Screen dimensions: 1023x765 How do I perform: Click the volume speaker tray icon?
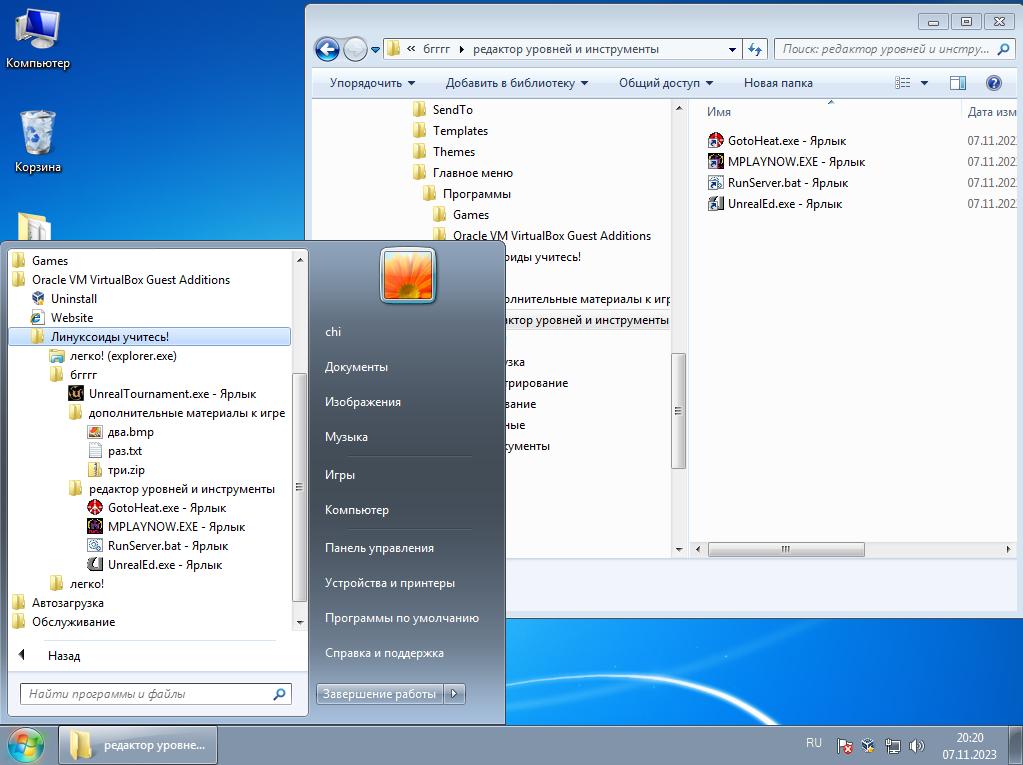coord(916,746)
